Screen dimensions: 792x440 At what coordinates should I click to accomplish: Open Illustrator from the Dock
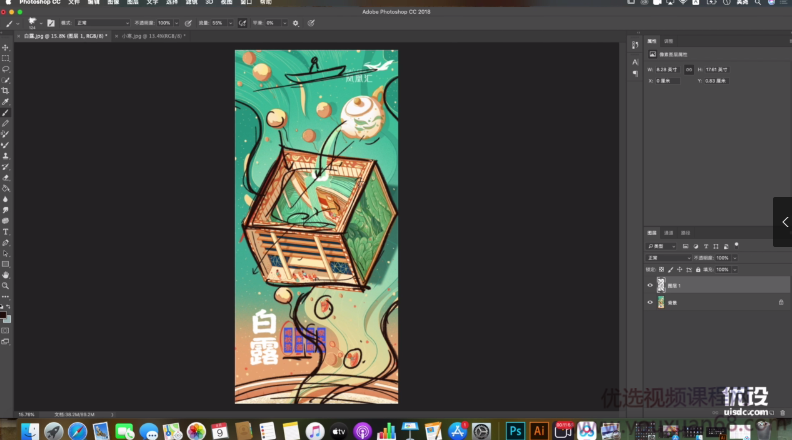[538, 430]
